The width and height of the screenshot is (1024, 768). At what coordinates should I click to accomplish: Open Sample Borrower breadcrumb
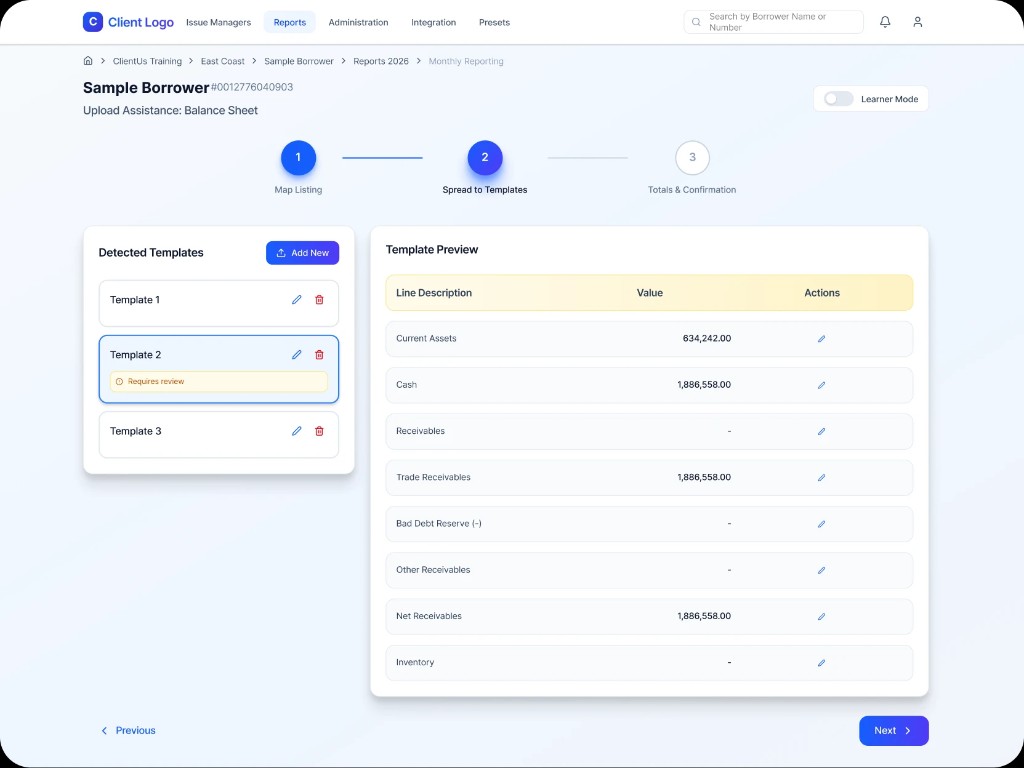tap(298, 61)
